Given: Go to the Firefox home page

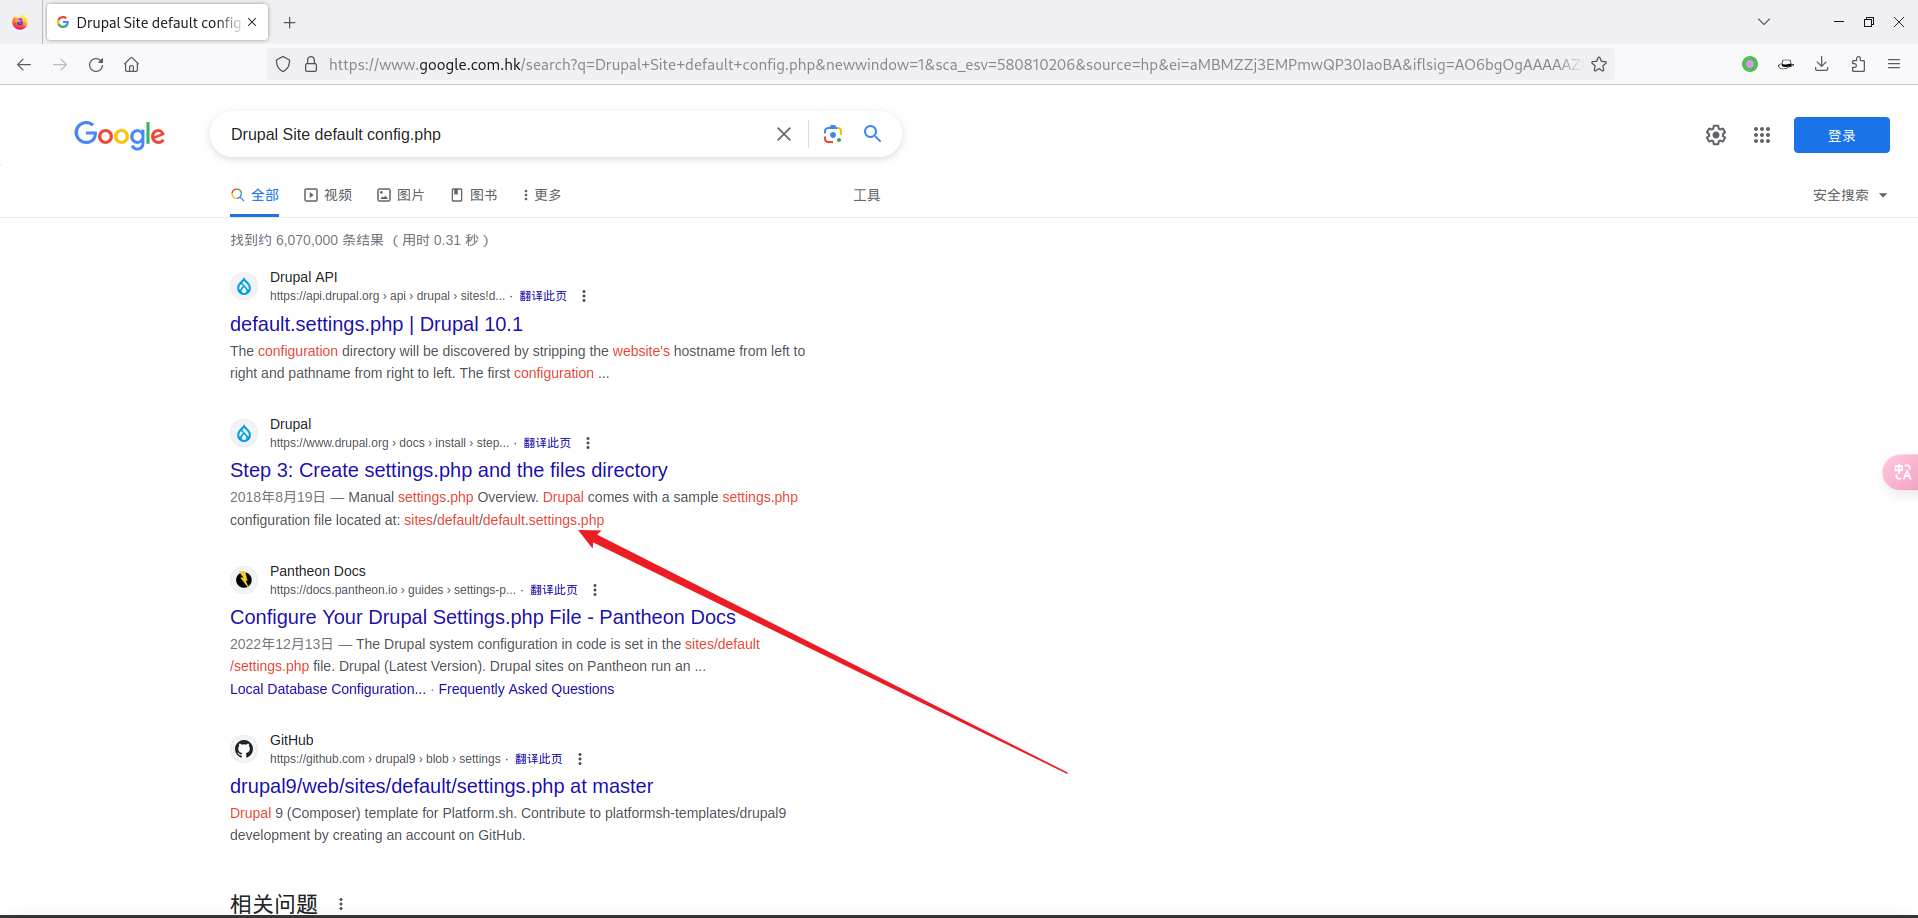Looking at the screenshot, I should 131,65.
